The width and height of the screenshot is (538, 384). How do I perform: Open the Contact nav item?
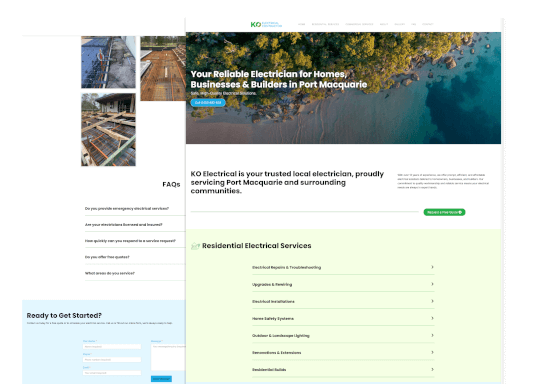pyautogui.click(x=428, y=24)
